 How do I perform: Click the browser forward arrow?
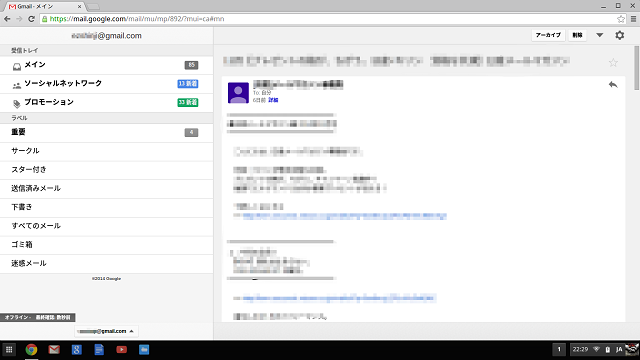tap(19, 19)
